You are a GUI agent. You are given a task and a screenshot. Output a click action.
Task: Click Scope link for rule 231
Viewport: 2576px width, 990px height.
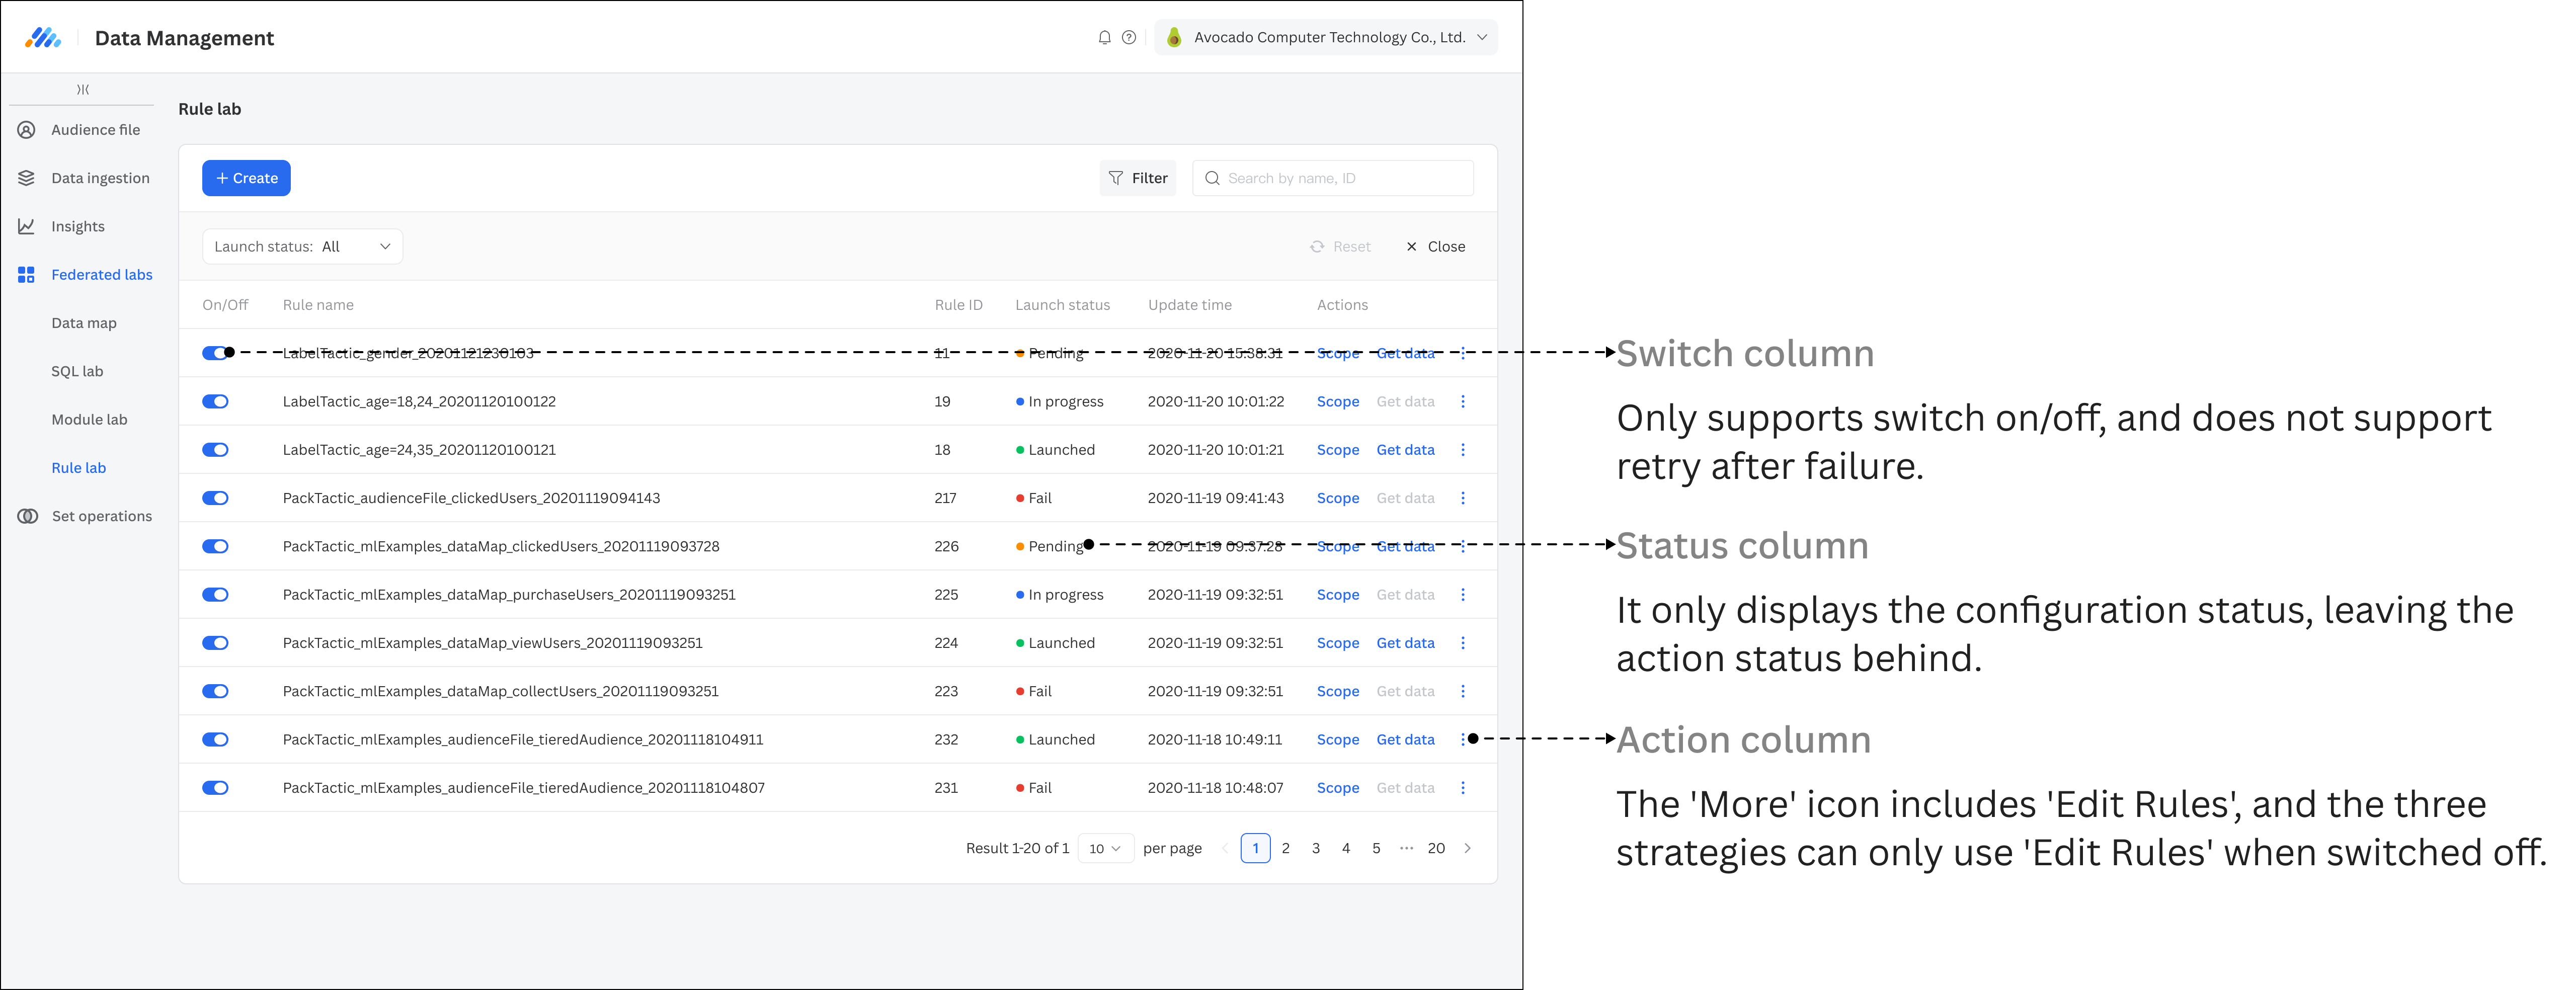point(1338,788)
